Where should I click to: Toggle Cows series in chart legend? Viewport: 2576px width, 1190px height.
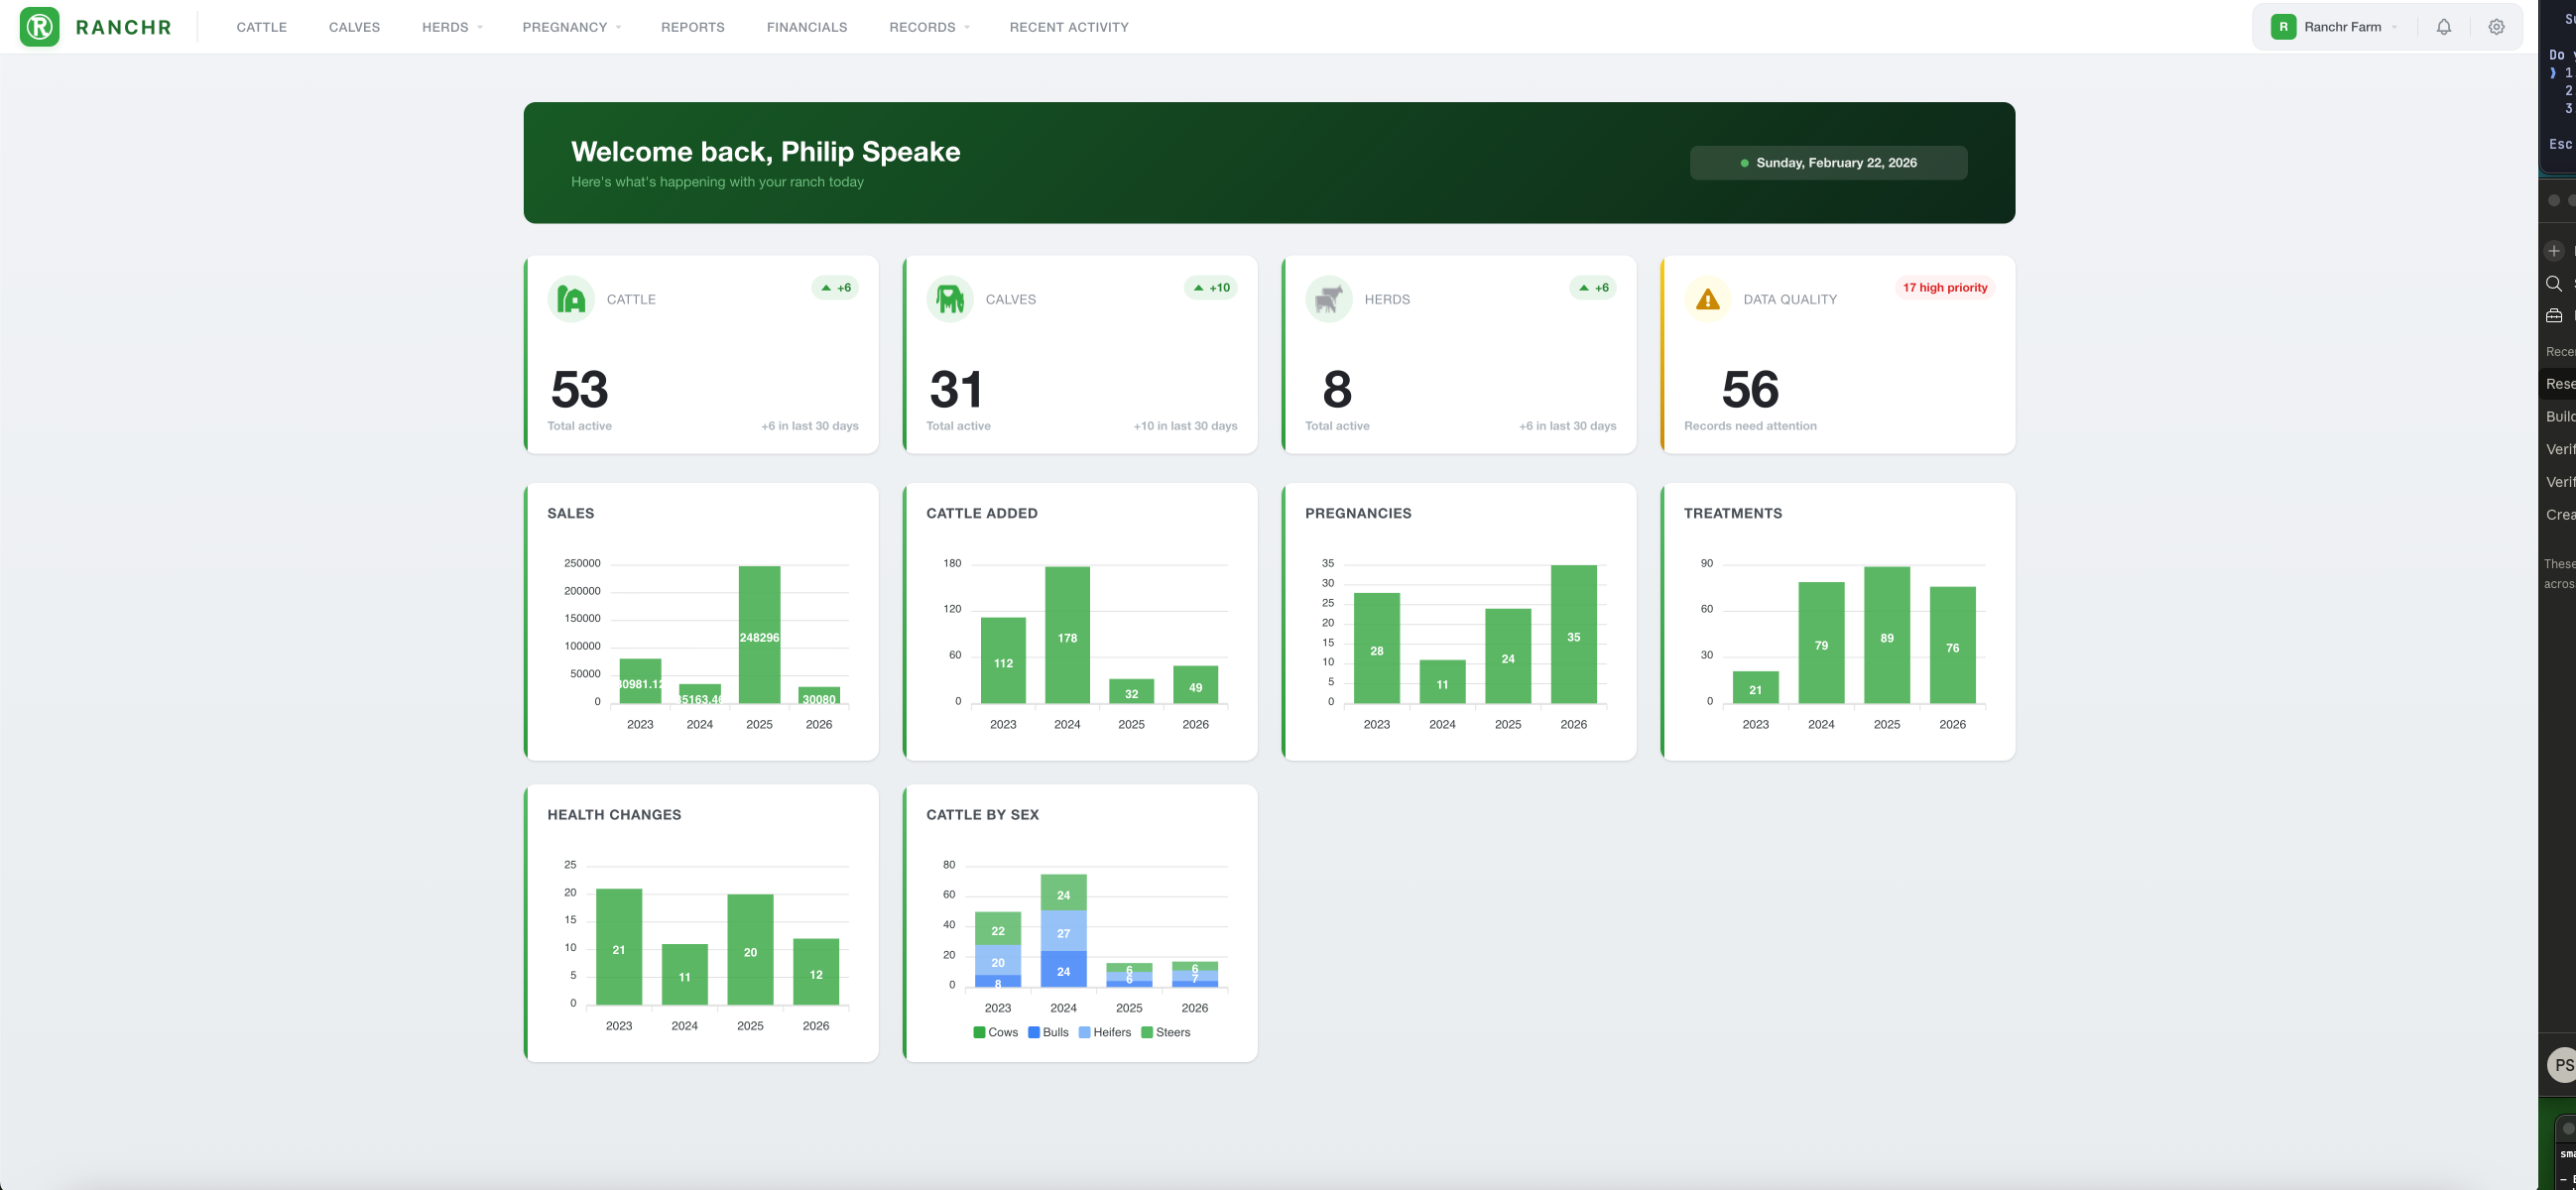995,1032
